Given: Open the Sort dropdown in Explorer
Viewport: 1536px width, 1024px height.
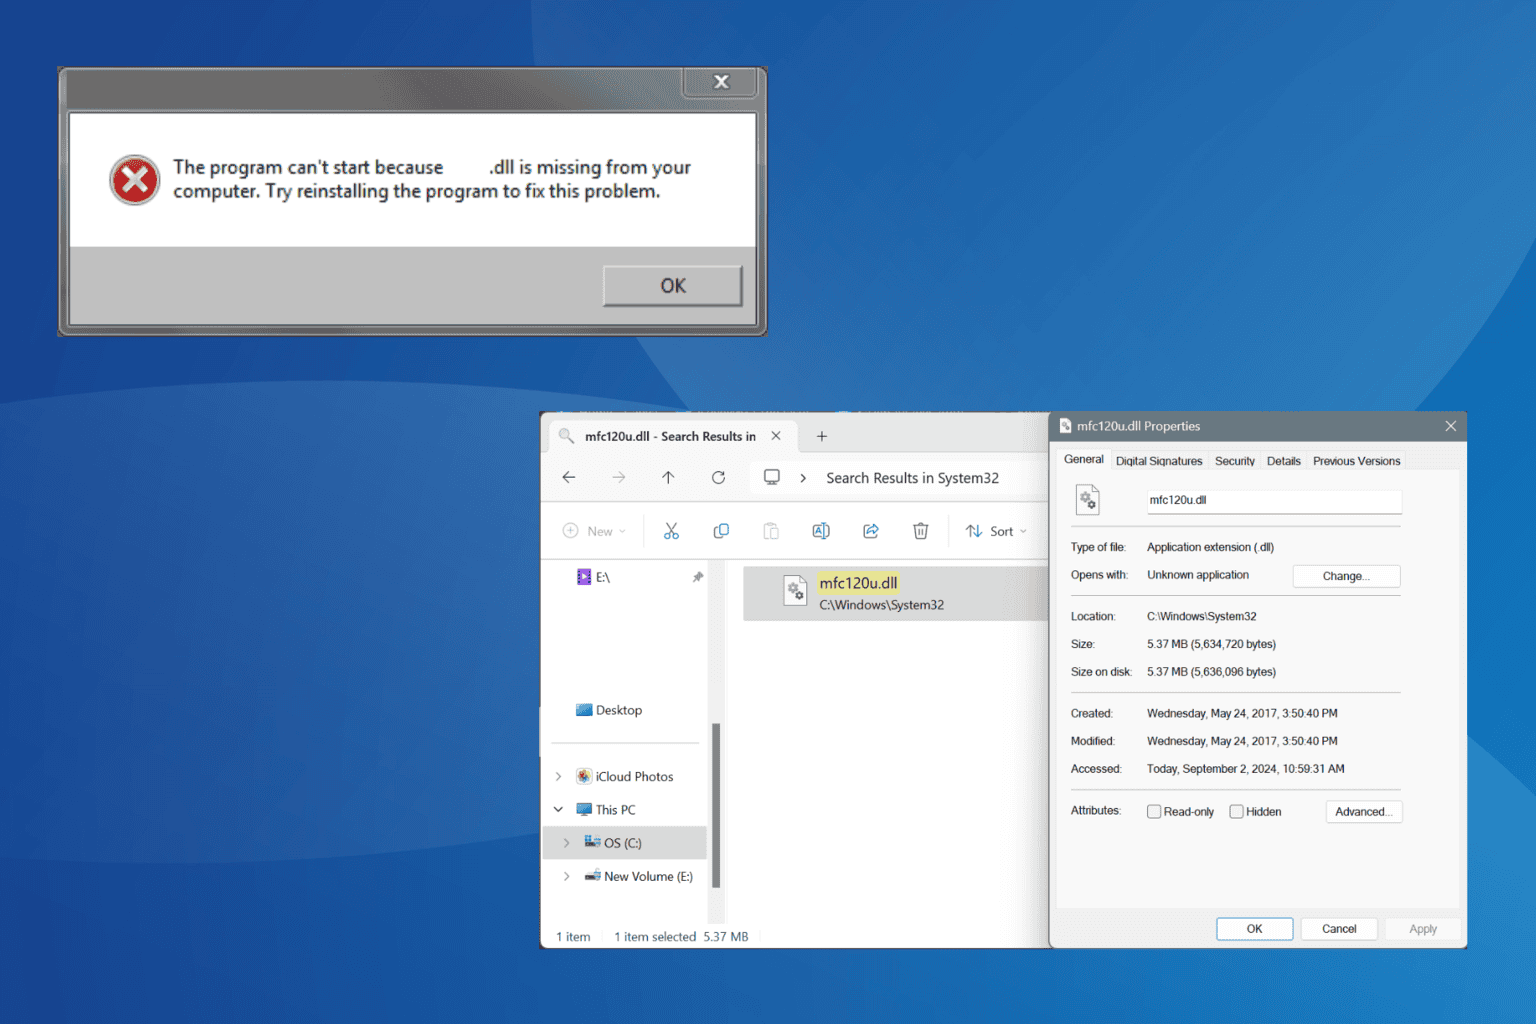Looking at the screenshot, I should pyautogui.click(x=996, y=531).
